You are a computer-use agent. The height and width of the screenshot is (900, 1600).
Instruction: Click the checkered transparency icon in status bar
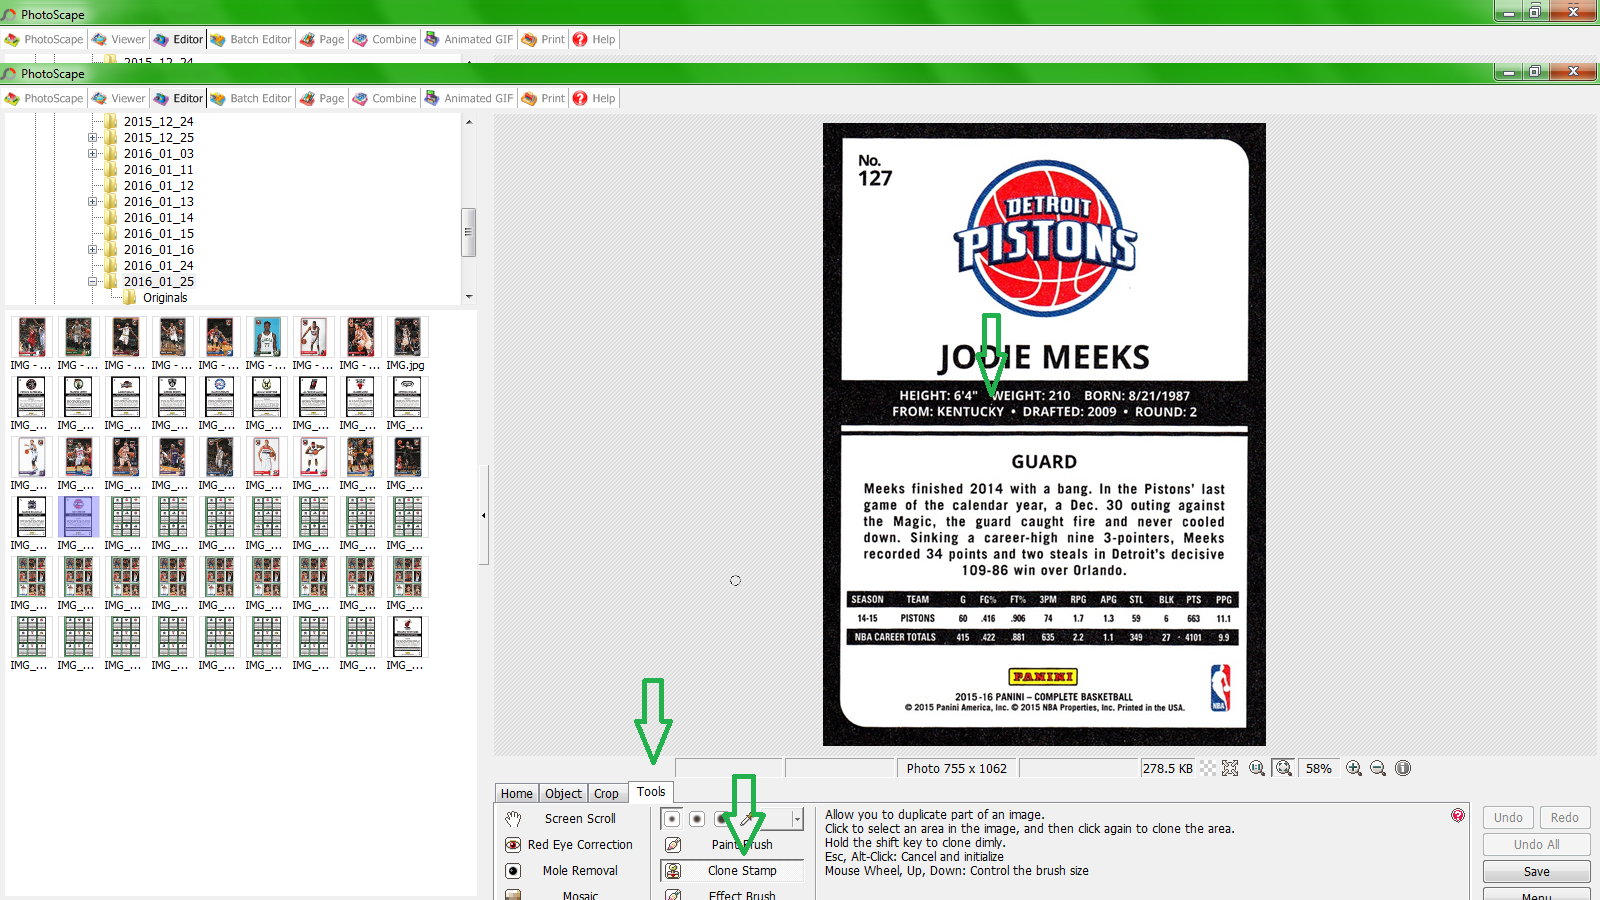point(1208,768)
